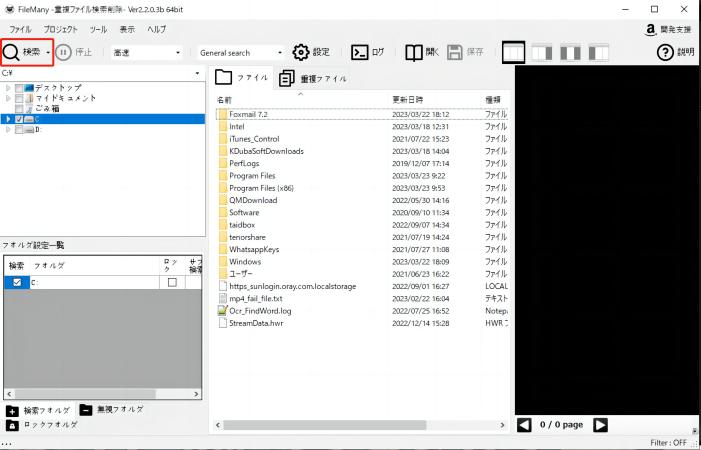Expand the C: drive tree node
Image resolution: width=701 pixels, height=450 pixels.
pyautogui.click(x=8, y=119)
